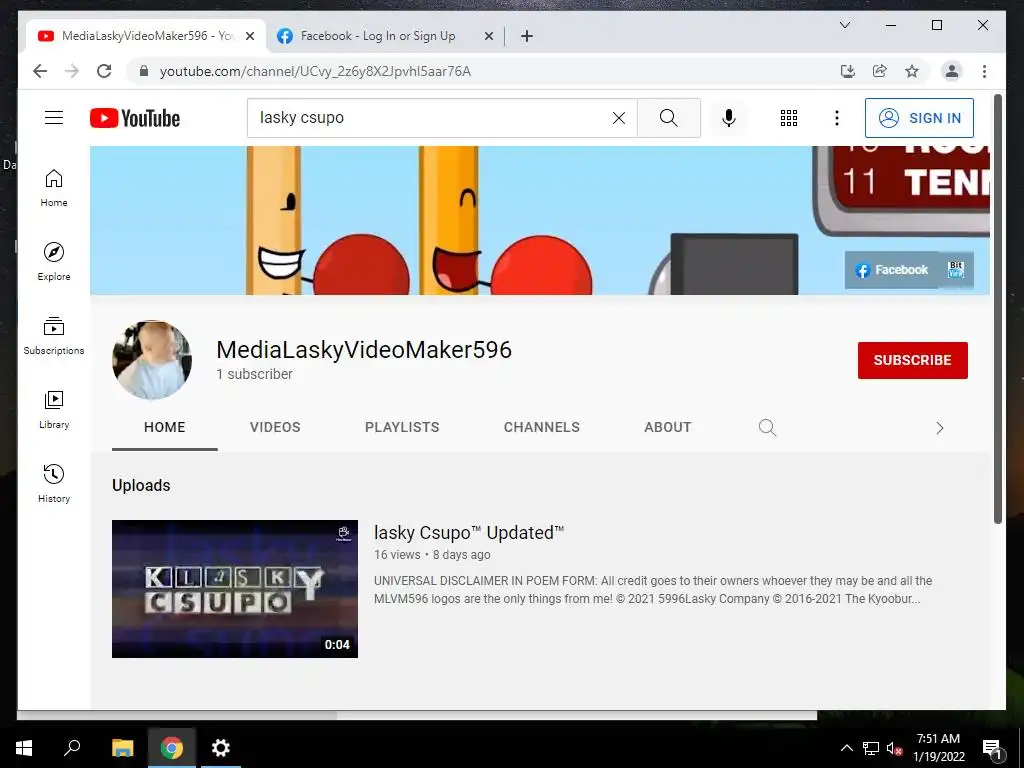1024x768 pixels.
Task: Close the MediaLaskyVideoMaker596 tab
Action: (x=250, y=36)
